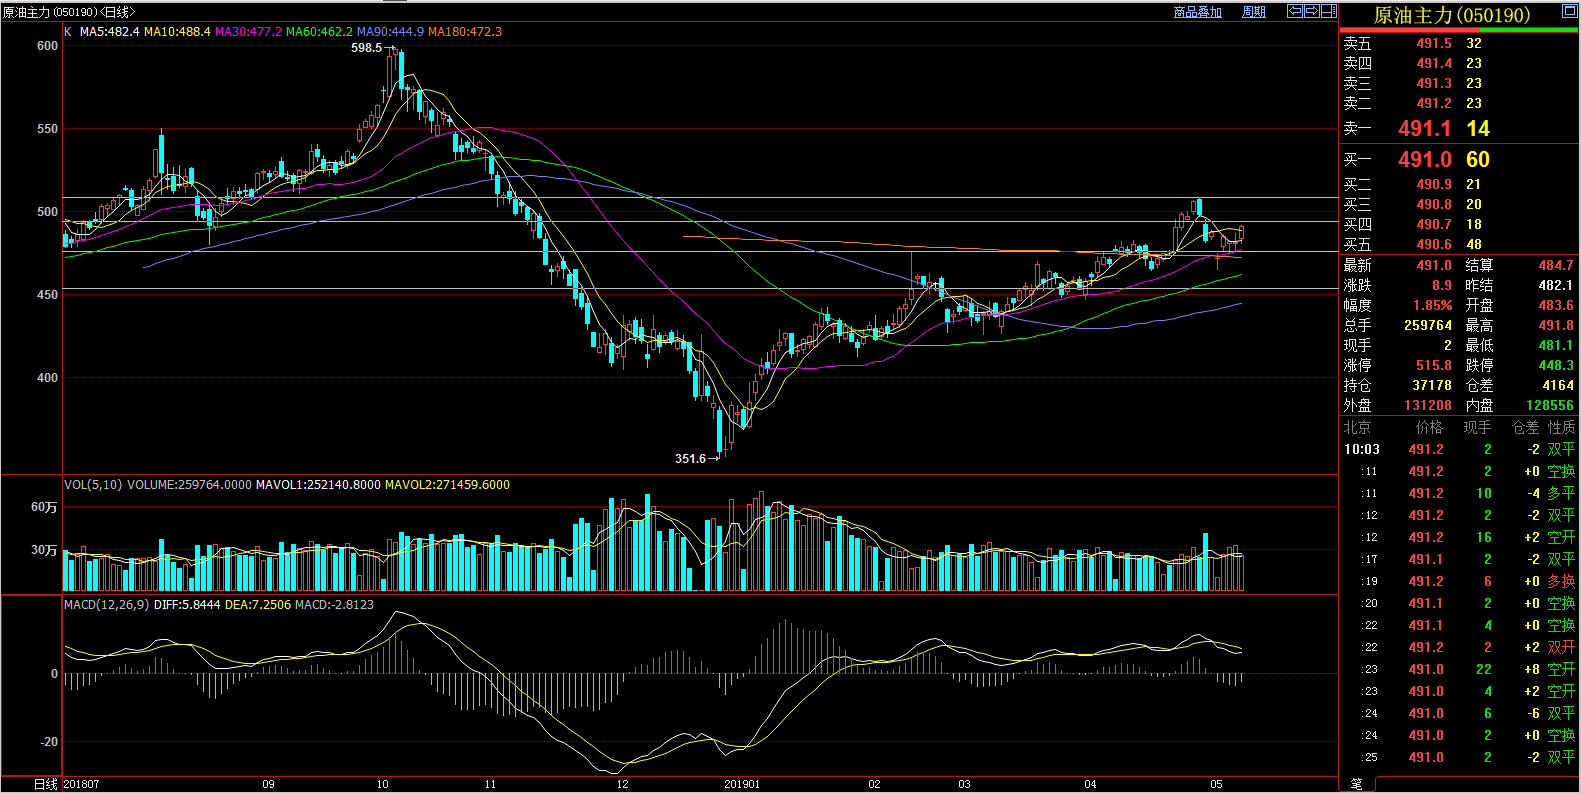Select the 卖一 491.1 best ask row

click(x=1458, y=128)
